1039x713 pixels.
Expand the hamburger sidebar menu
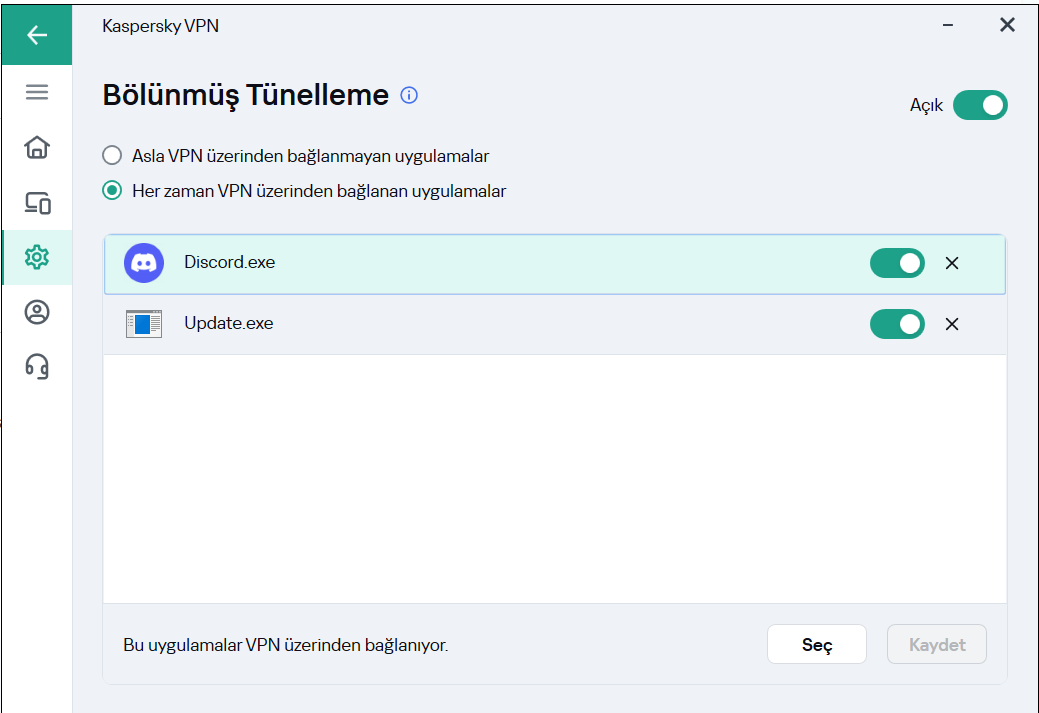click(37, 92)
